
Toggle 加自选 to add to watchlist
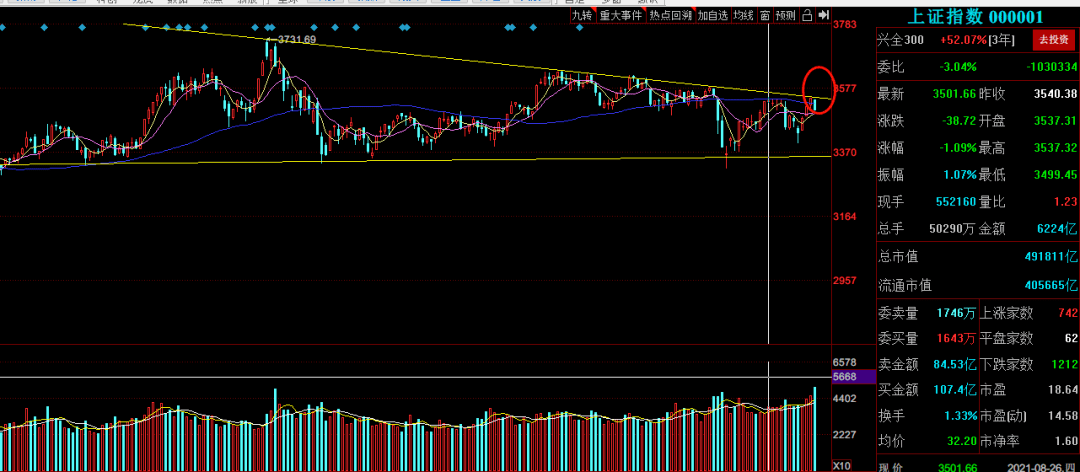coord(712,15)
